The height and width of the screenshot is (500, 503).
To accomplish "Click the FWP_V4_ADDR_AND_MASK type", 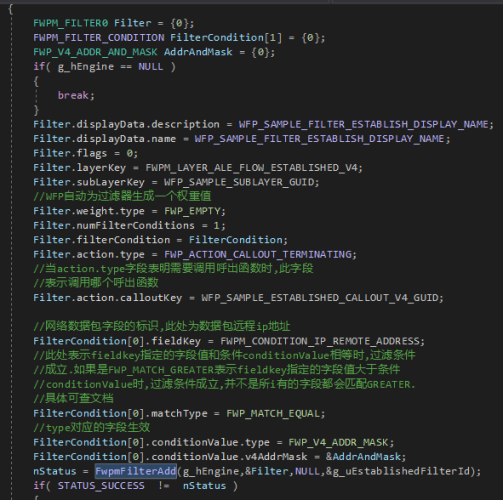I will click(x=95, y=52).
